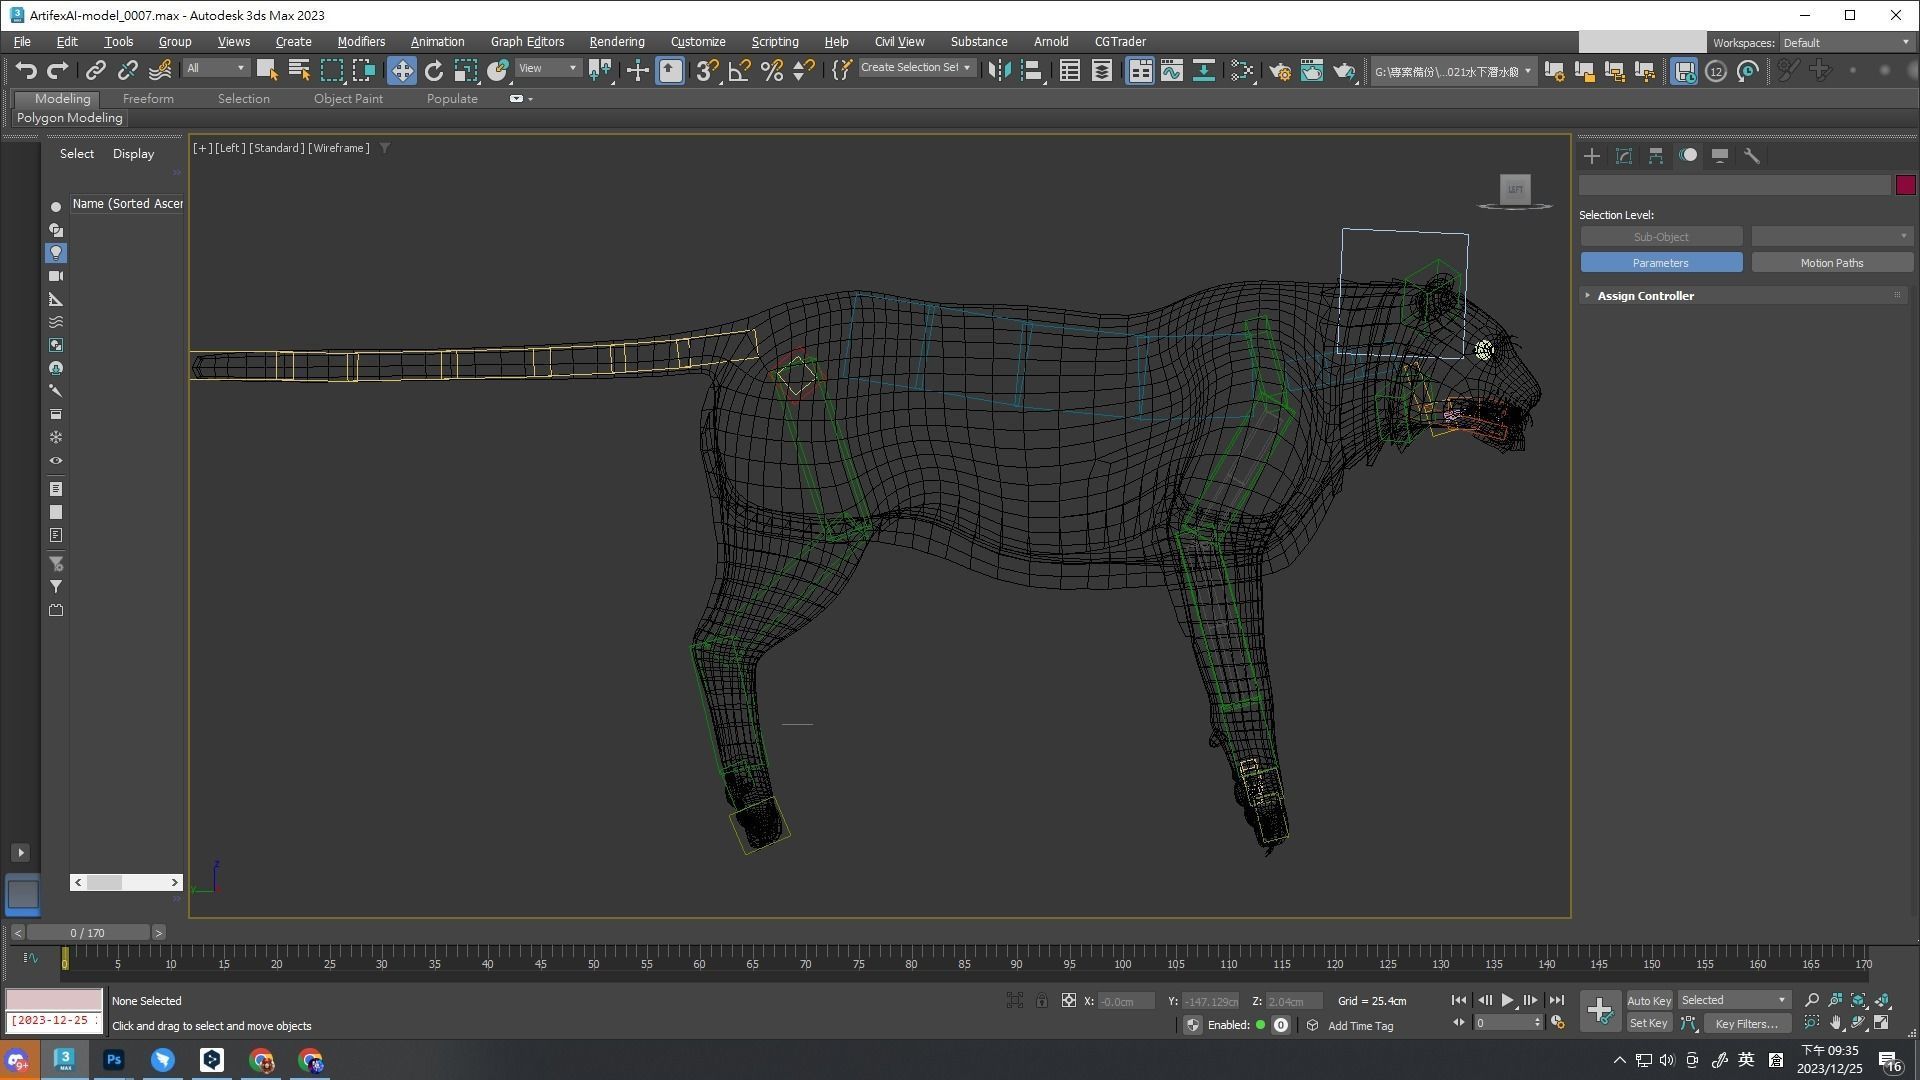Toggle Auto Key animation mode
Screen dimensions: 1920x1080
(x=1649, y=1001)
